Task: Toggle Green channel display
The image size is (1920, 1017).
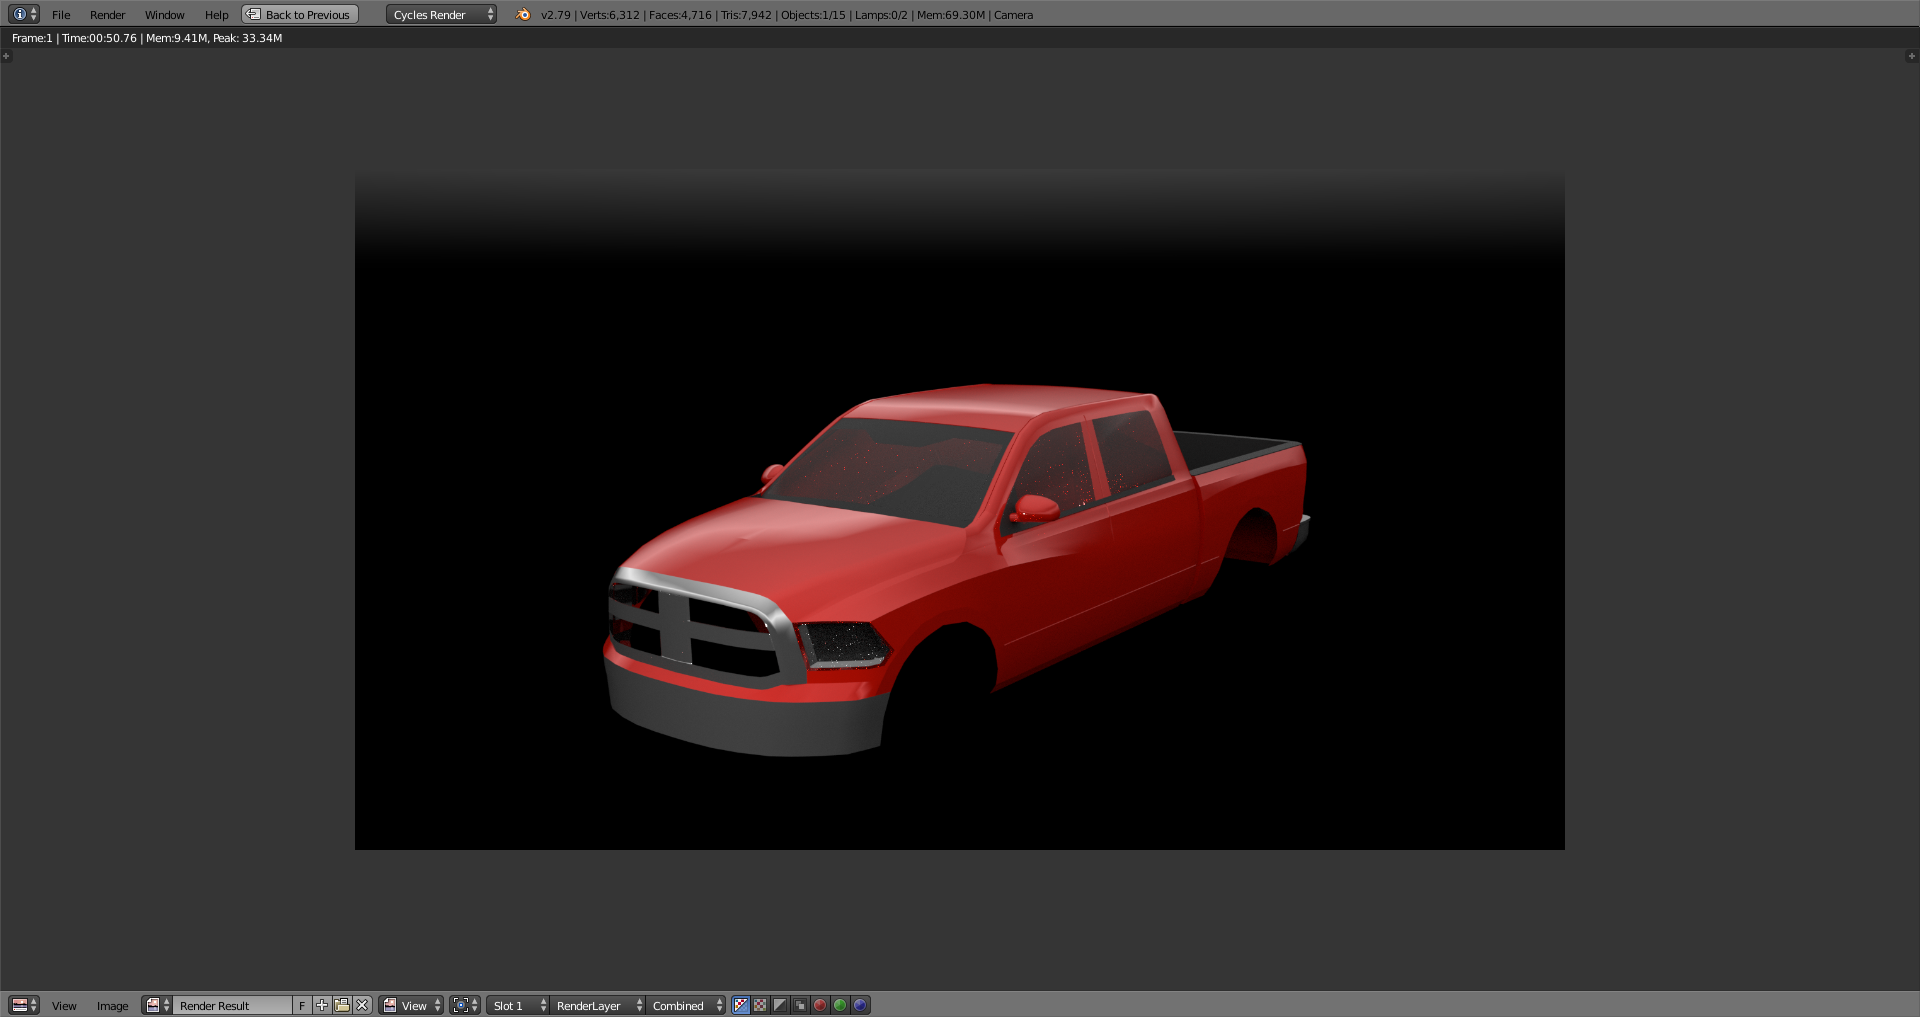Action: (840, 1005)
